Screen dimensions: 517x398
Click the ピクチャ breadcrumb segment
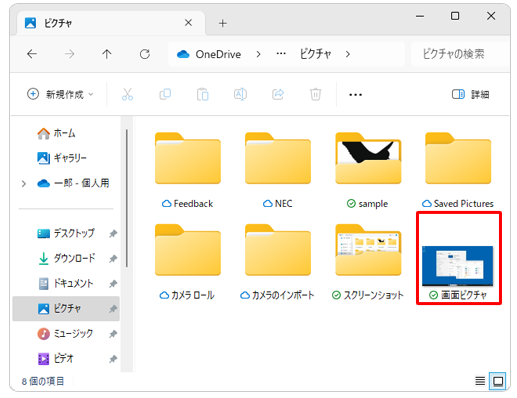(315, 54)
